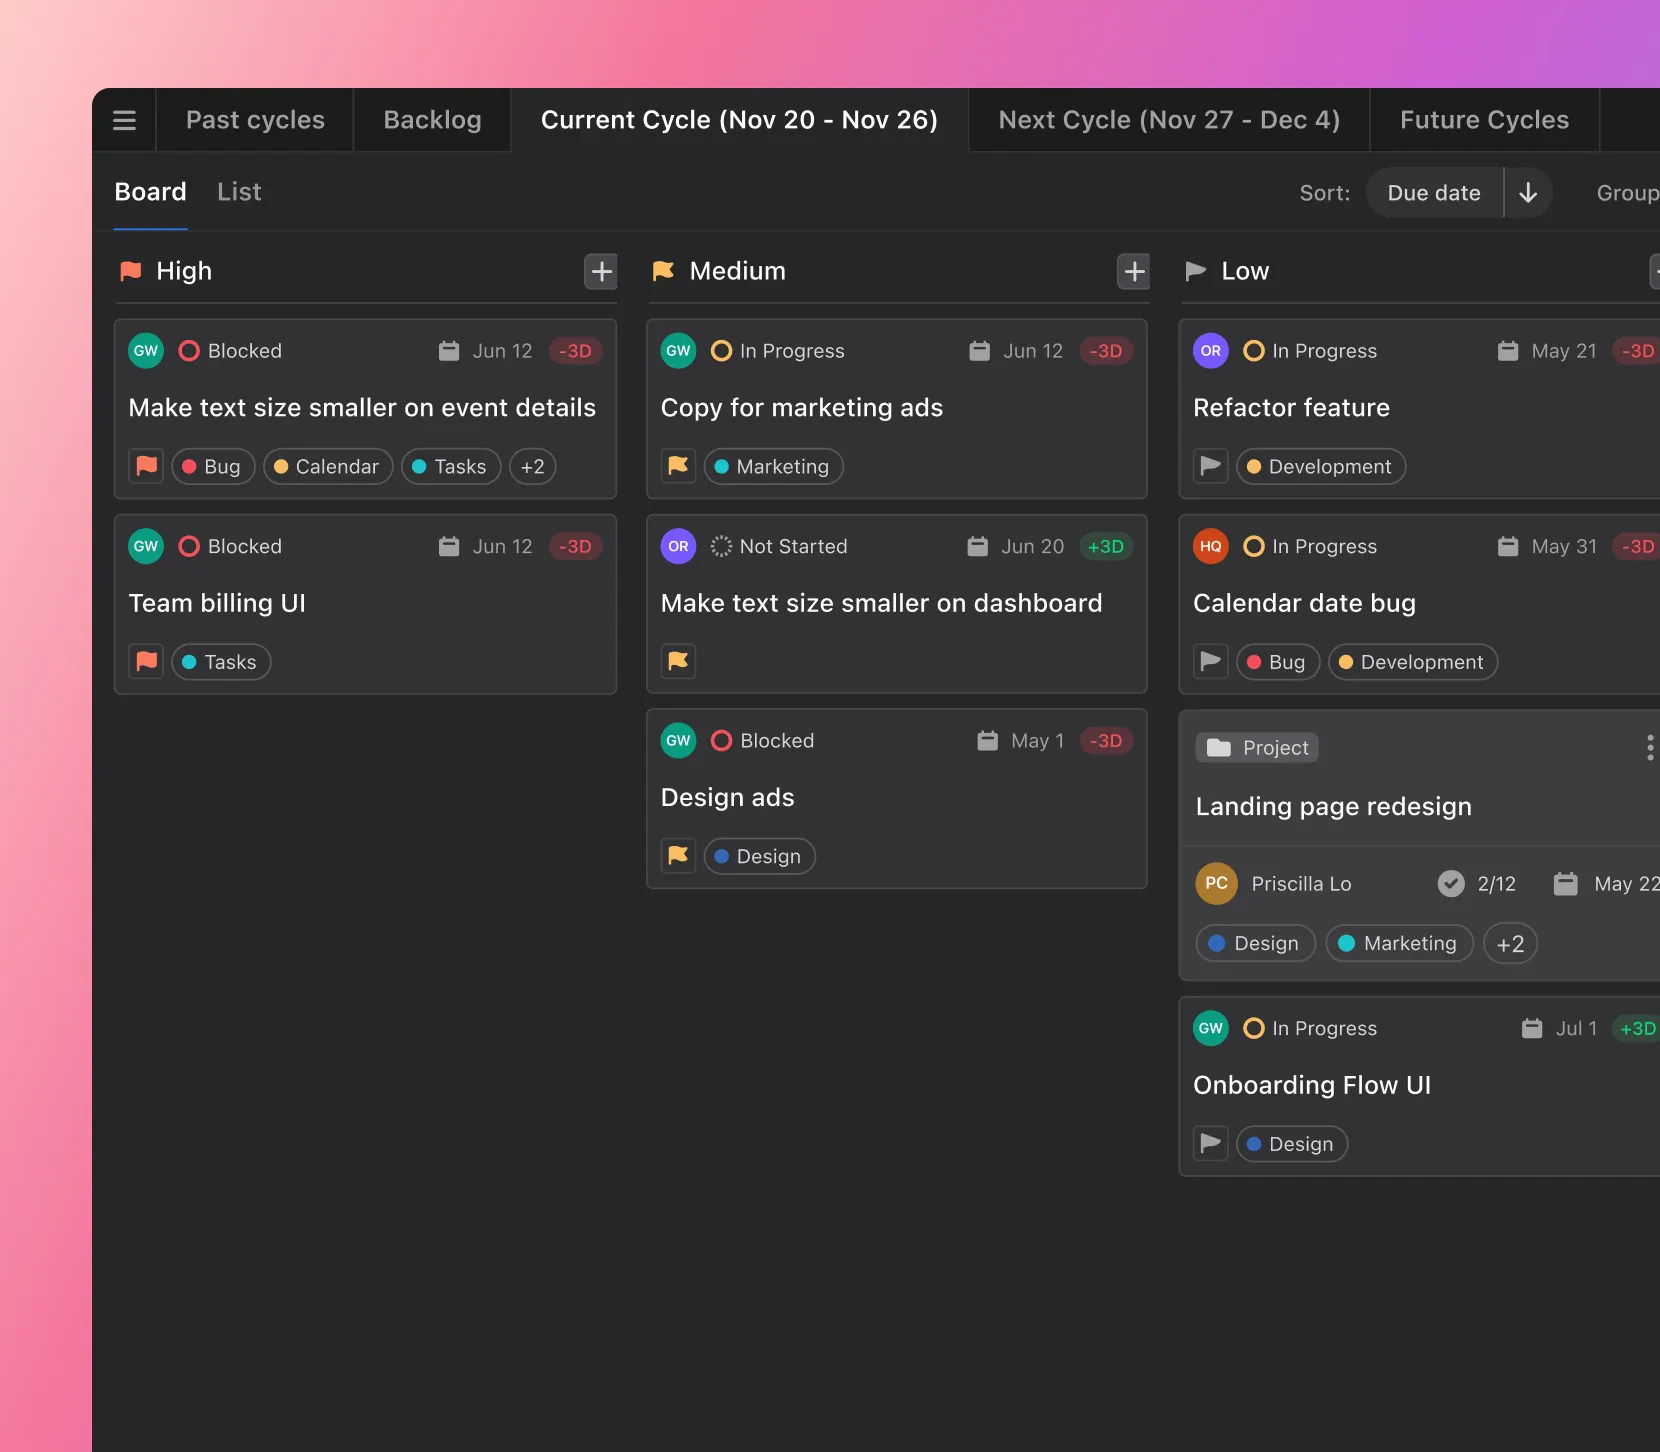Toggle Blocked status circle on Team billing UI
This screenshot has height=1452, width=1660.
click(189, 546)
